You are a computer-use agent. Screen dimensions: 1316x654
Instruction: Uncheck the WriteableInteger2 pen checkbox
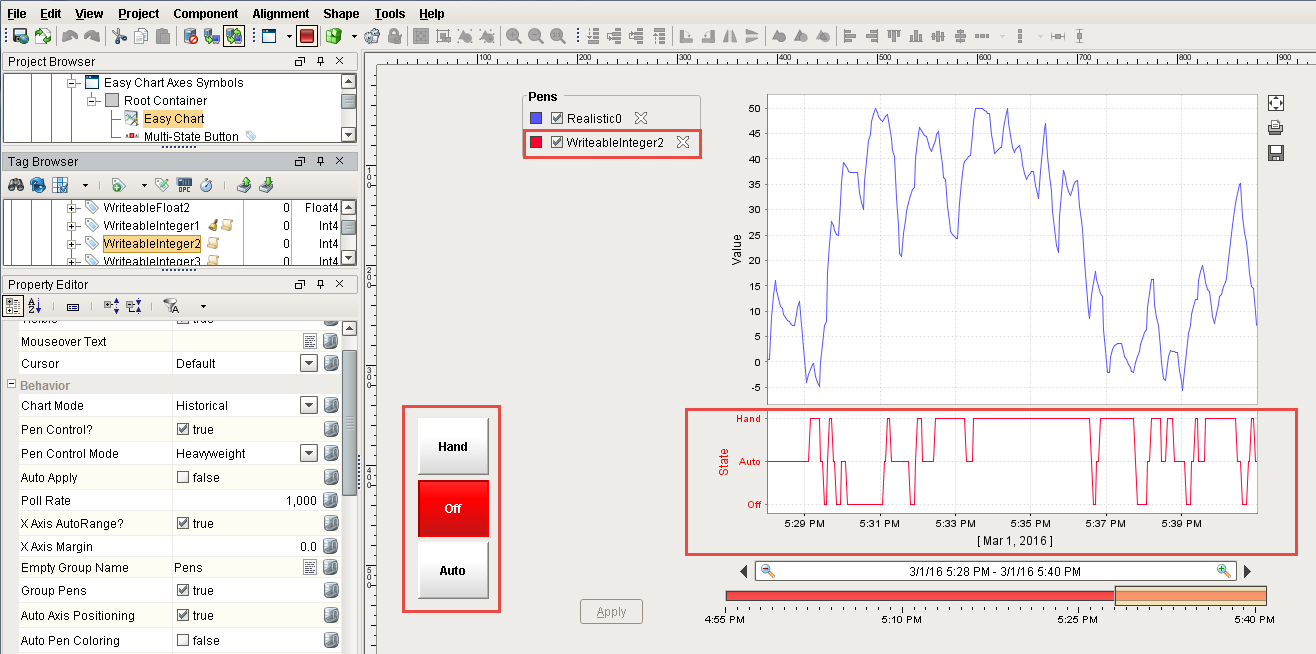[x=557, y=142]
